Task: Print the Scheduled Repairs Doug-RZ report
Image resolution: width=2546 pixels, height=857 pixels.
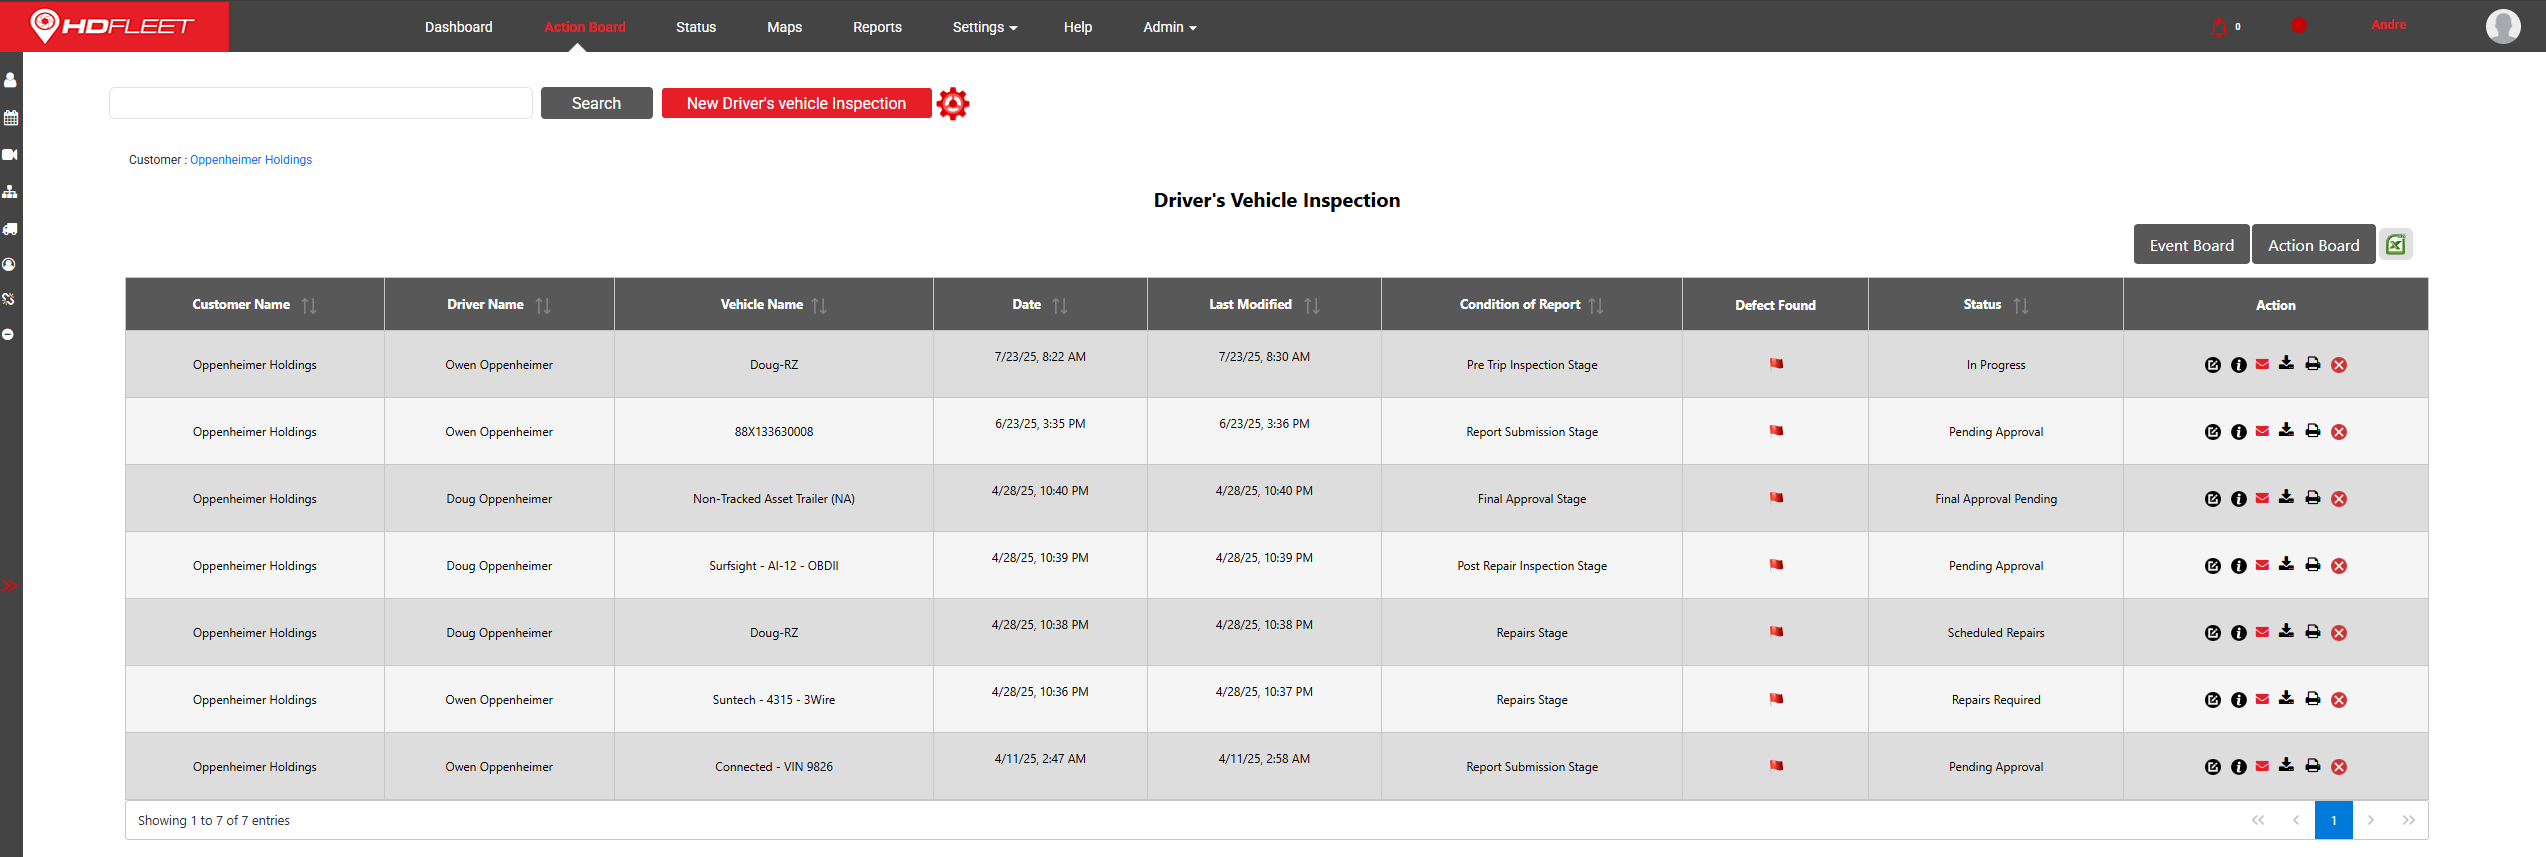Action: [x=2312, y=632]
